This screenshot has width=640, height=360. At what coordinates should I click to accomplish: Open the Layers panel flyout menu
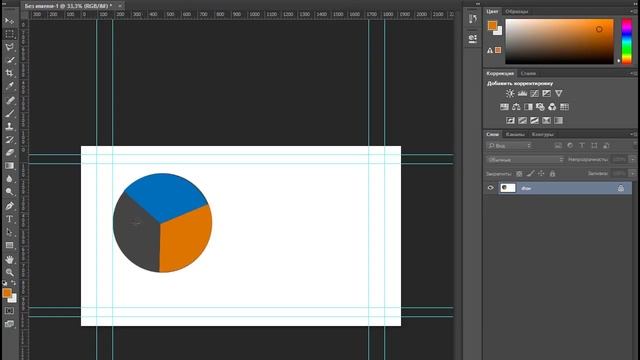pos(633,134)
